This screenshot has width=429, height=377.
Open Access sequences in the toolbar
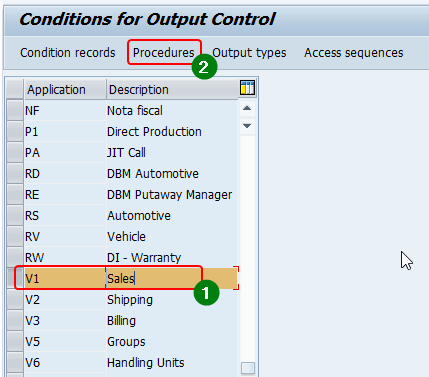[x=354, y=53]
